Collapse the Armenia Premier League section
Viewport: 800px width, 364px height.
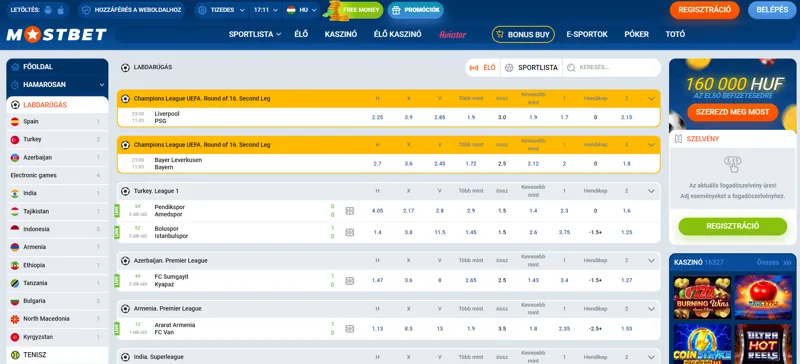tap(651, 309)
